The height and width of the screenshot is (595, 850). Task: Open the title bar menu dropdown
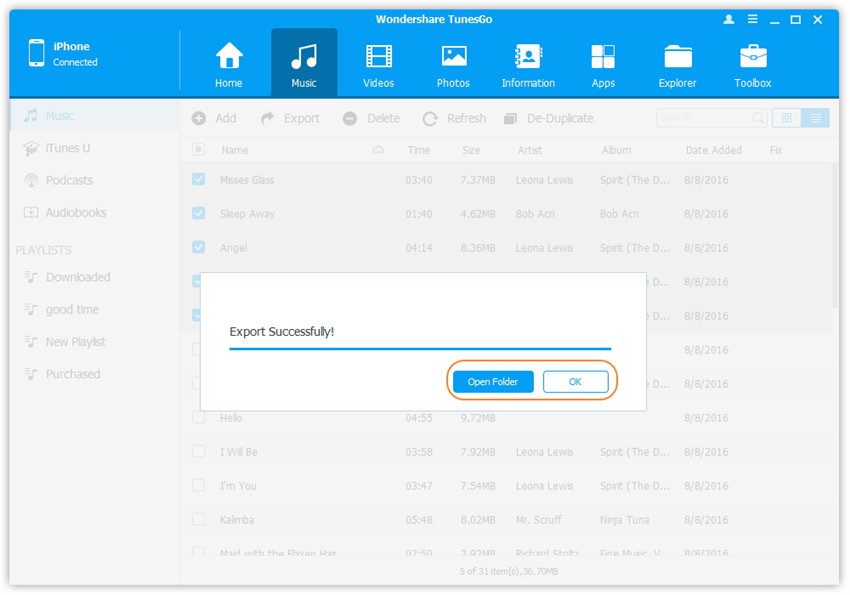(751, 20)
